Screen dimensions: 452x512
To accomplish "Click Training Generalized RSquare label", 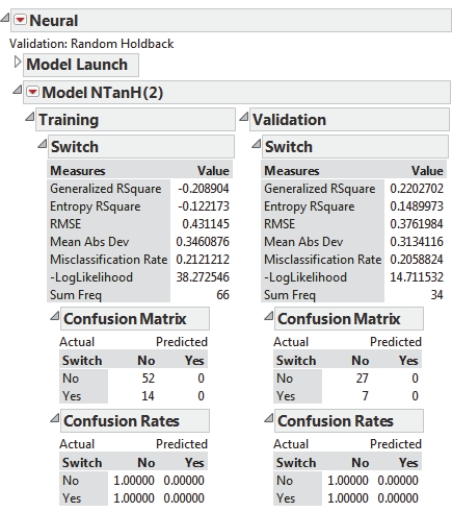I will [x=106, y=189].
